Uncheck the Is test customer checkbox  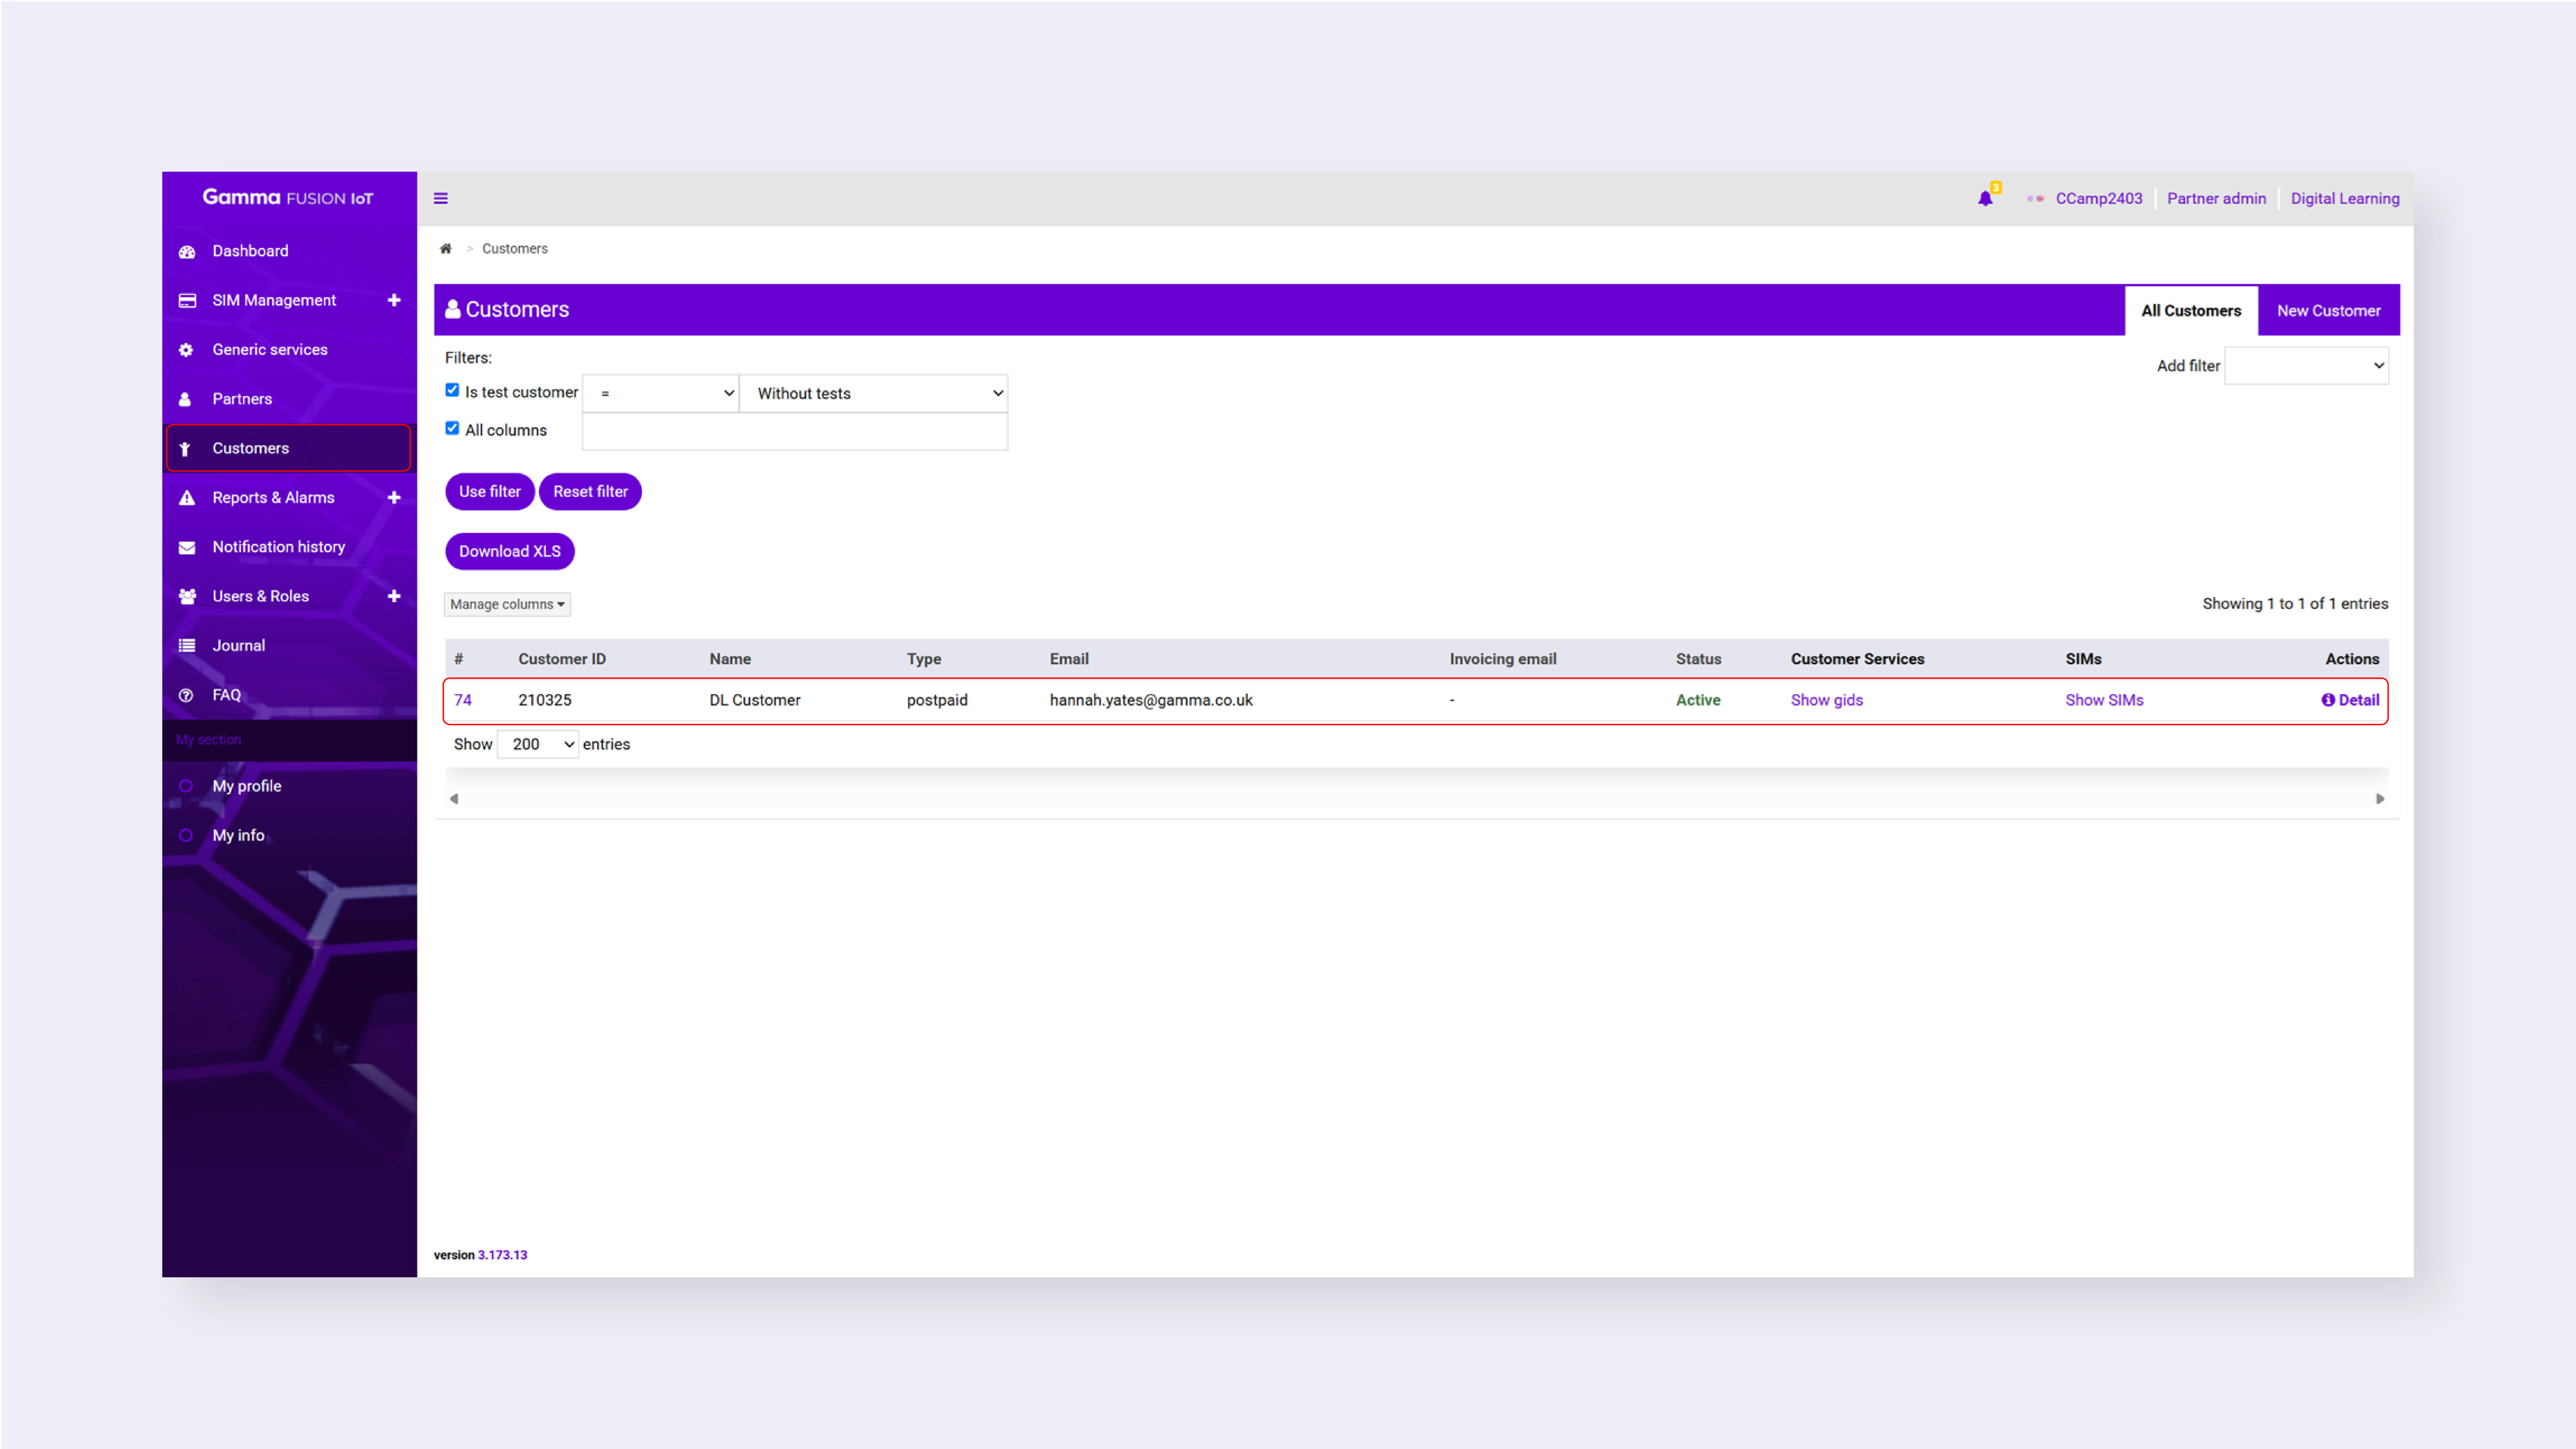tap(452, 390)
